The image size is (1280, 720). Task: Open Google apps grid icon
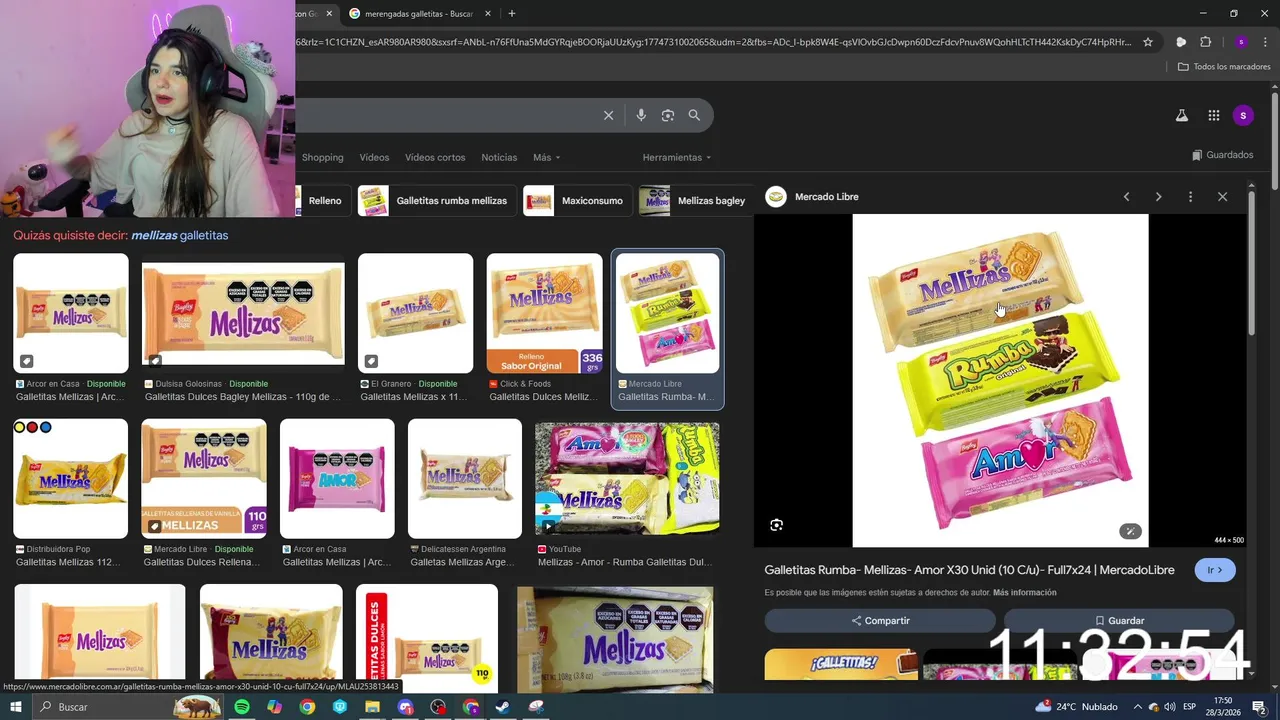[x=1213, y=115]
